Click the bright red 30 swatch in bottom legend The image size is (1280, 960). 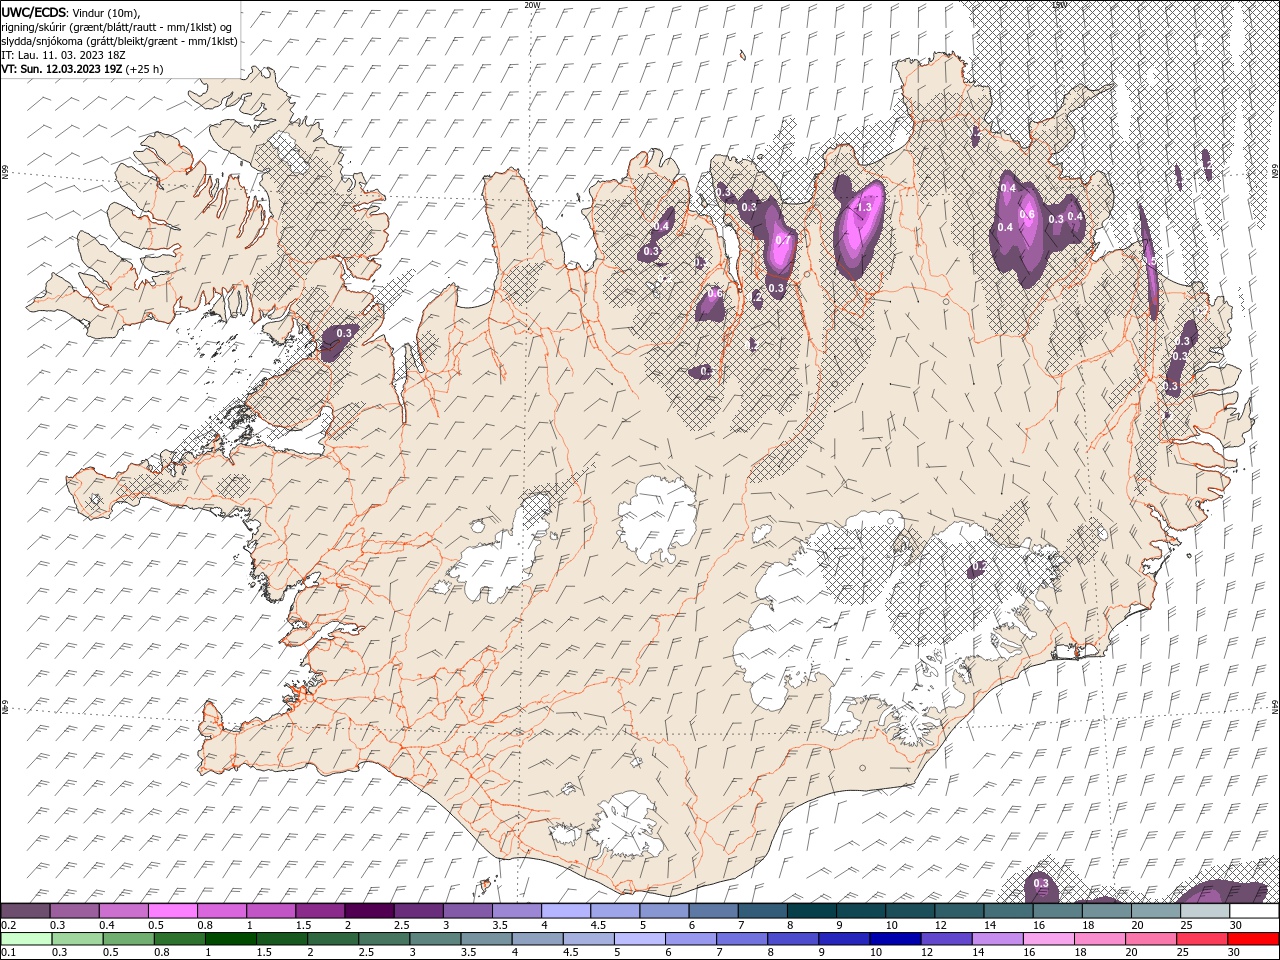click(1252, 939)
